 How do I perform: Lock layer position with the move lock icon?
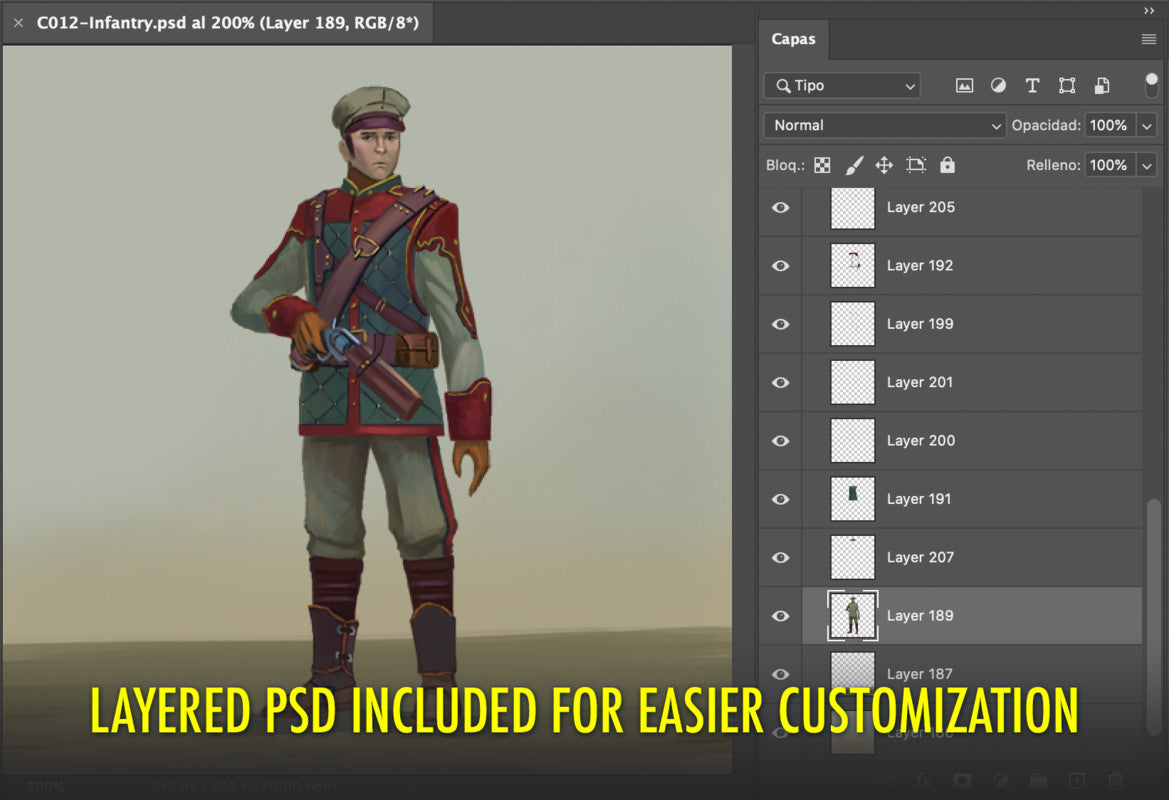(884, 164)
